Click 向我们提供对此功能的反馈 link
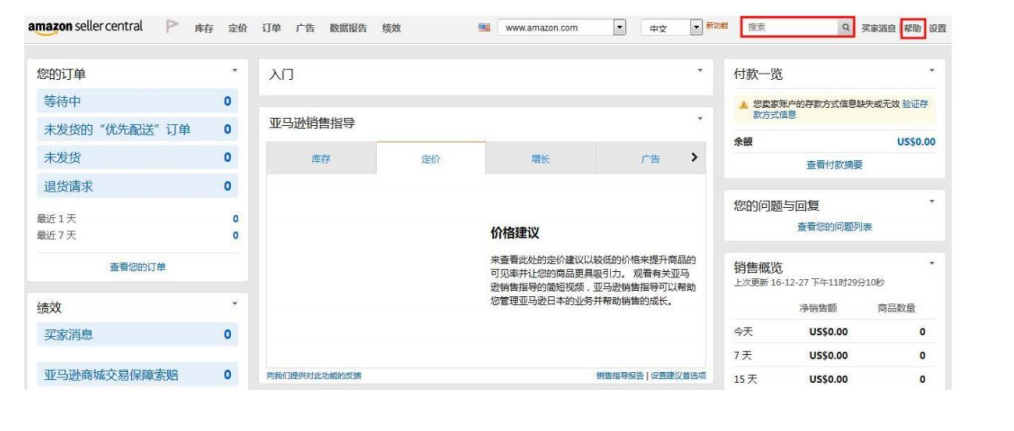 point(314,375)
